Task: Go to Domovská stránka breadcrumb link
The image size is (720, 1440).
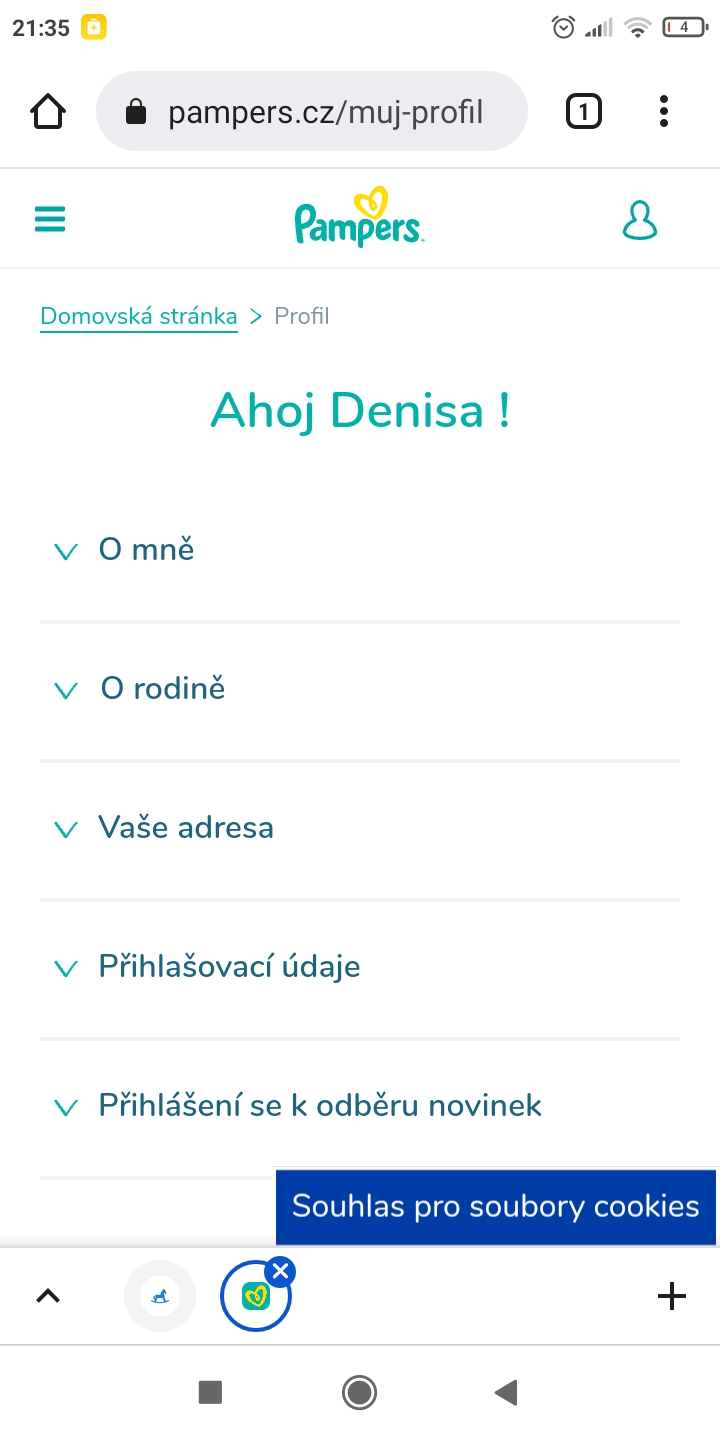Action: [139, 316]
